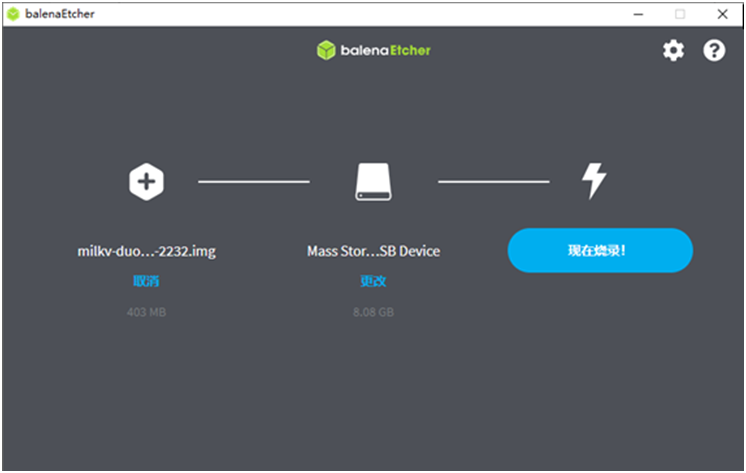Click the hexagon plus image source icon

147,182
